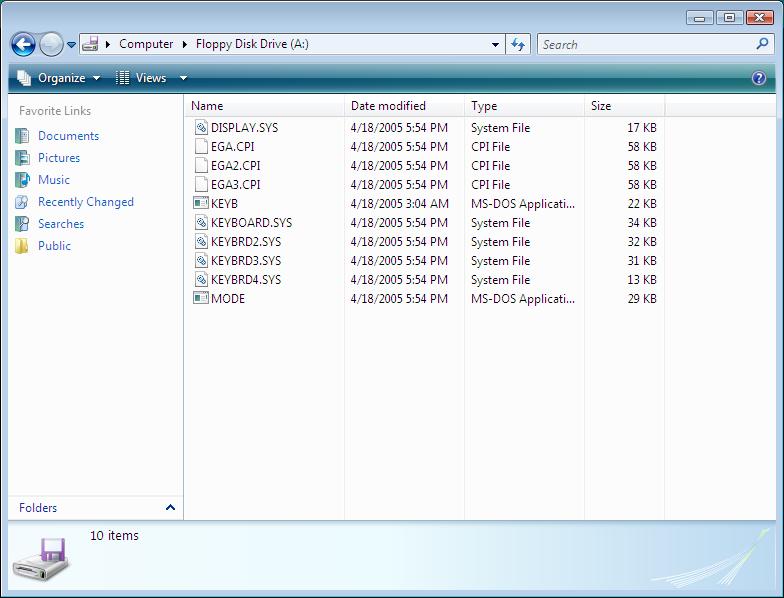Screen dimensions: 784x598
Task: Click the KEYBRD3.SYS file name
Action: tap(246, 261)
